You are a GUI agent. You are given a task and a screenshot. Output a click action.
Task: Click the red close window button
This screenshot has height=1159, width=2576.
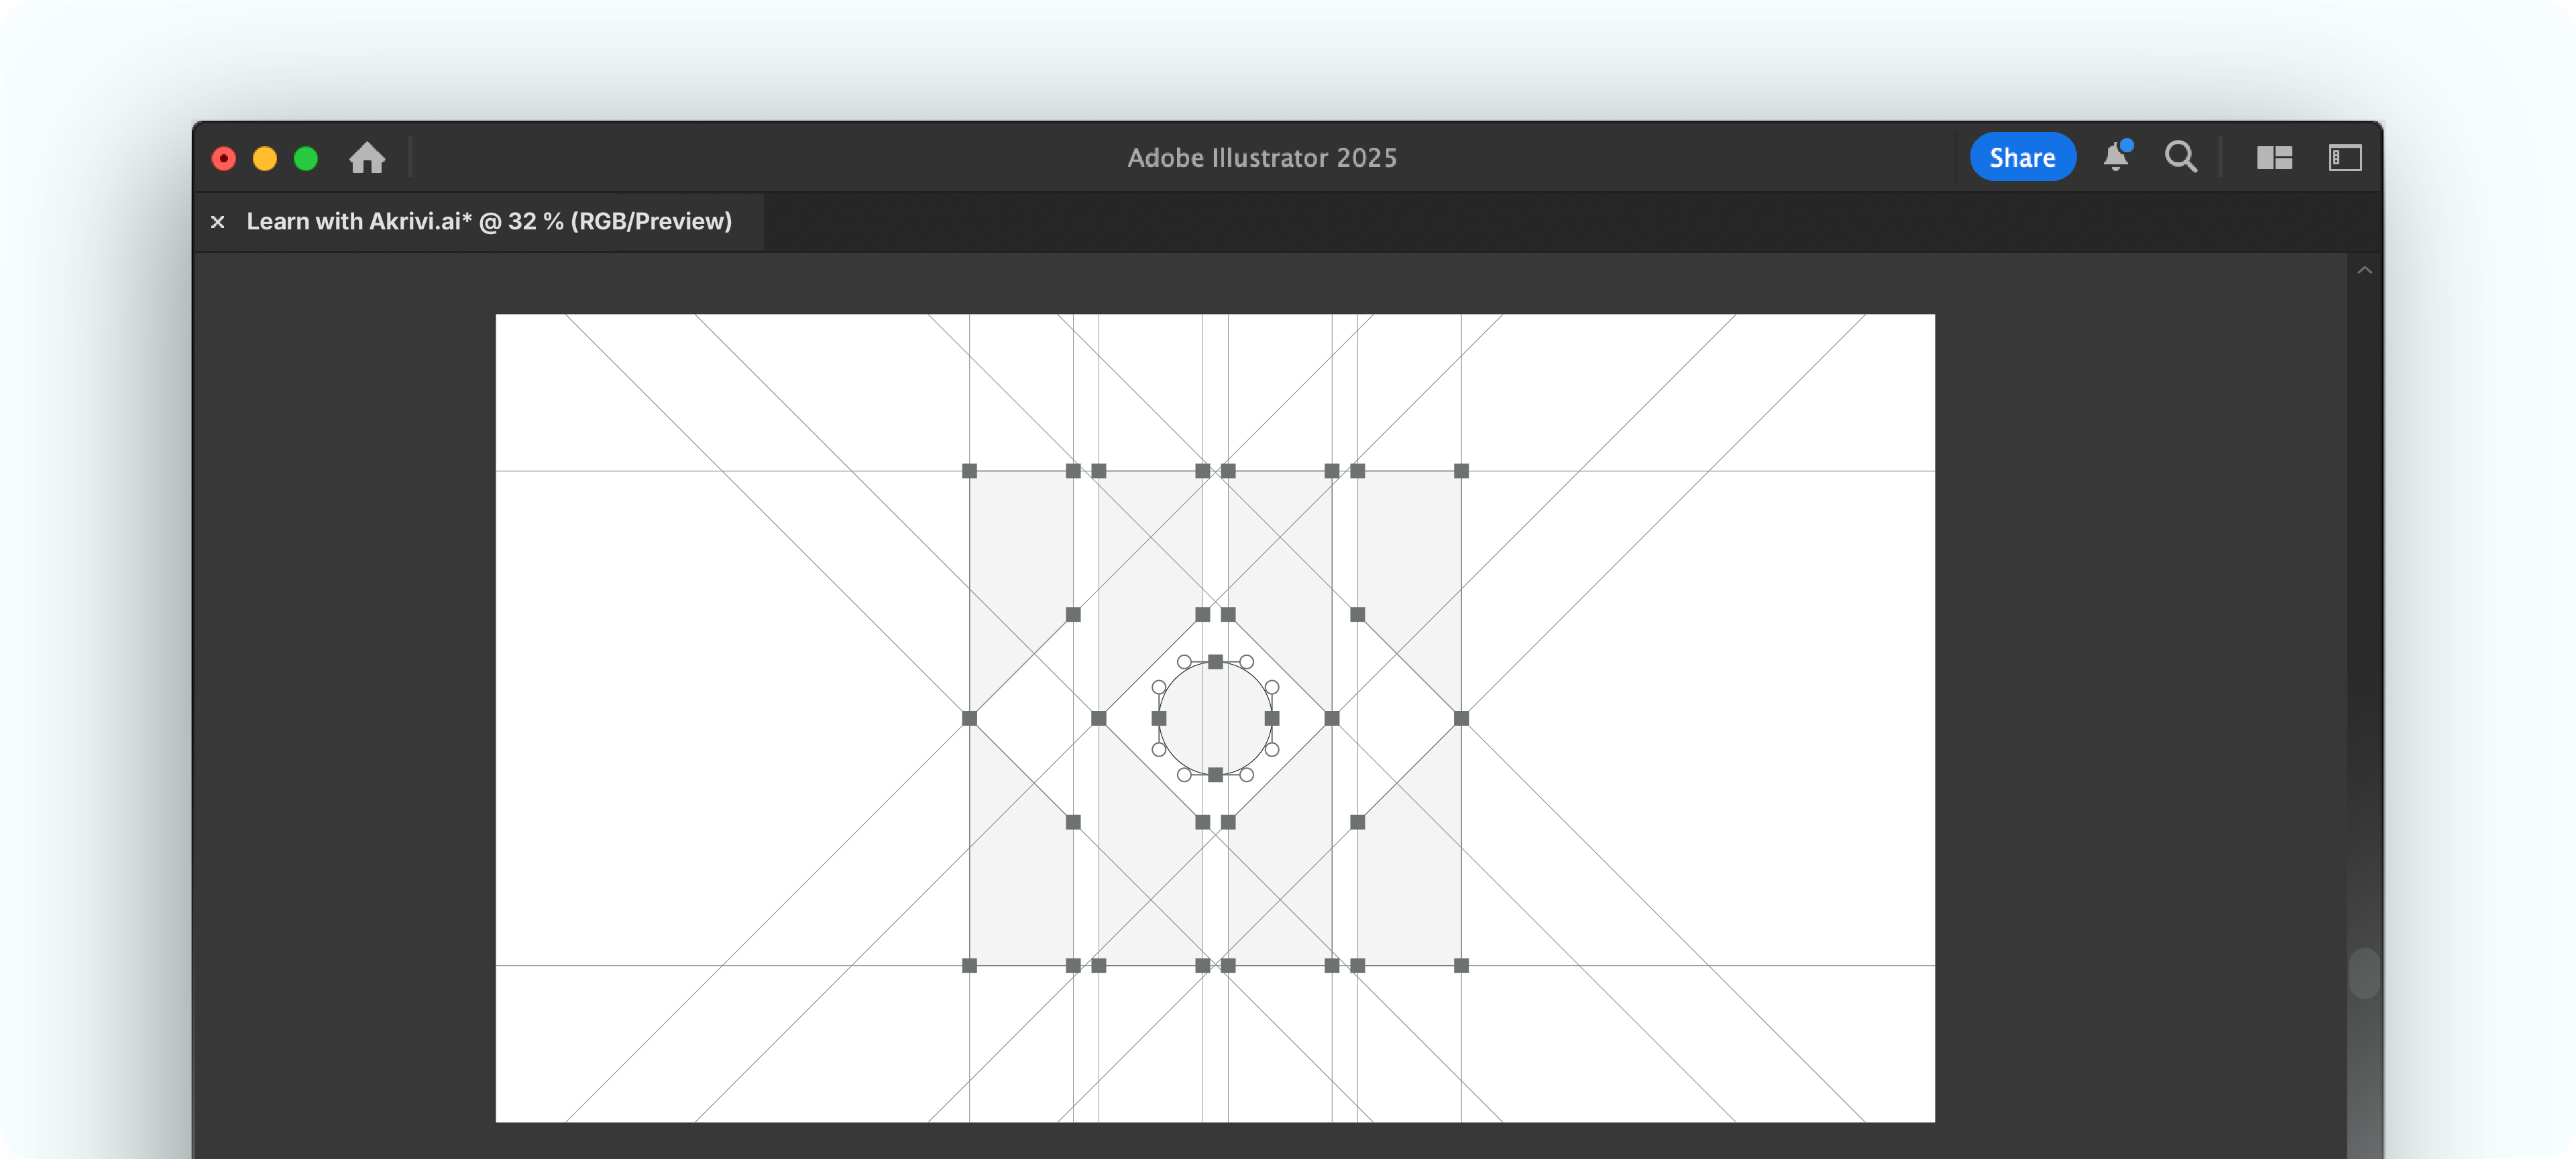click(x=224, y=159)
